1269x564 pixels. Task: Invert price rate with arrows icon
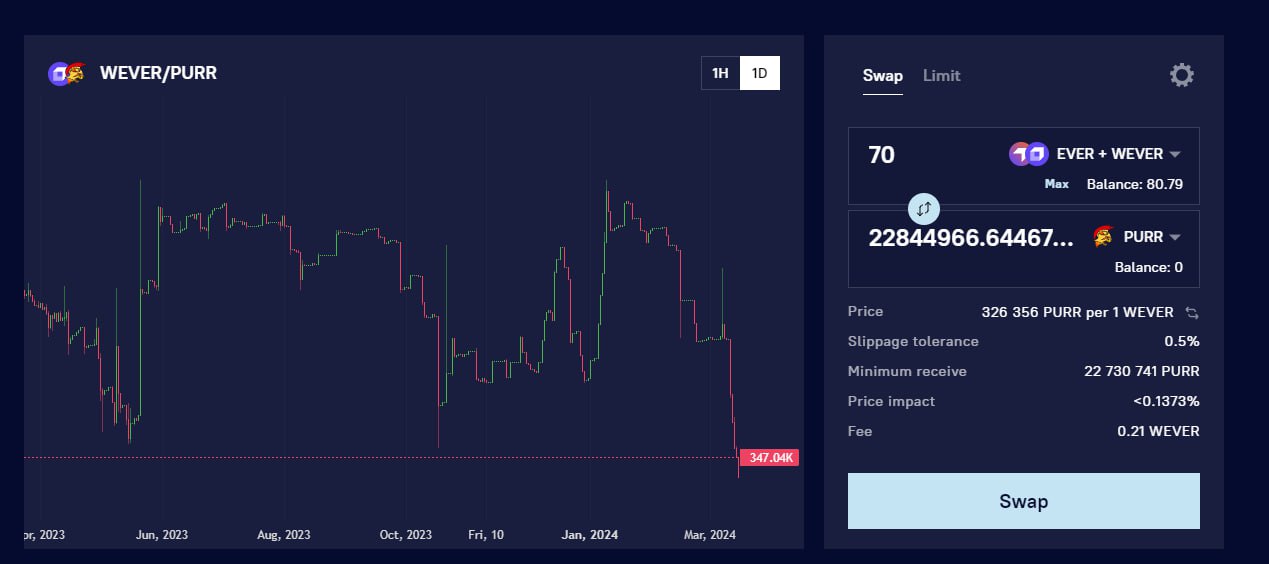(x=1191, y=312)
